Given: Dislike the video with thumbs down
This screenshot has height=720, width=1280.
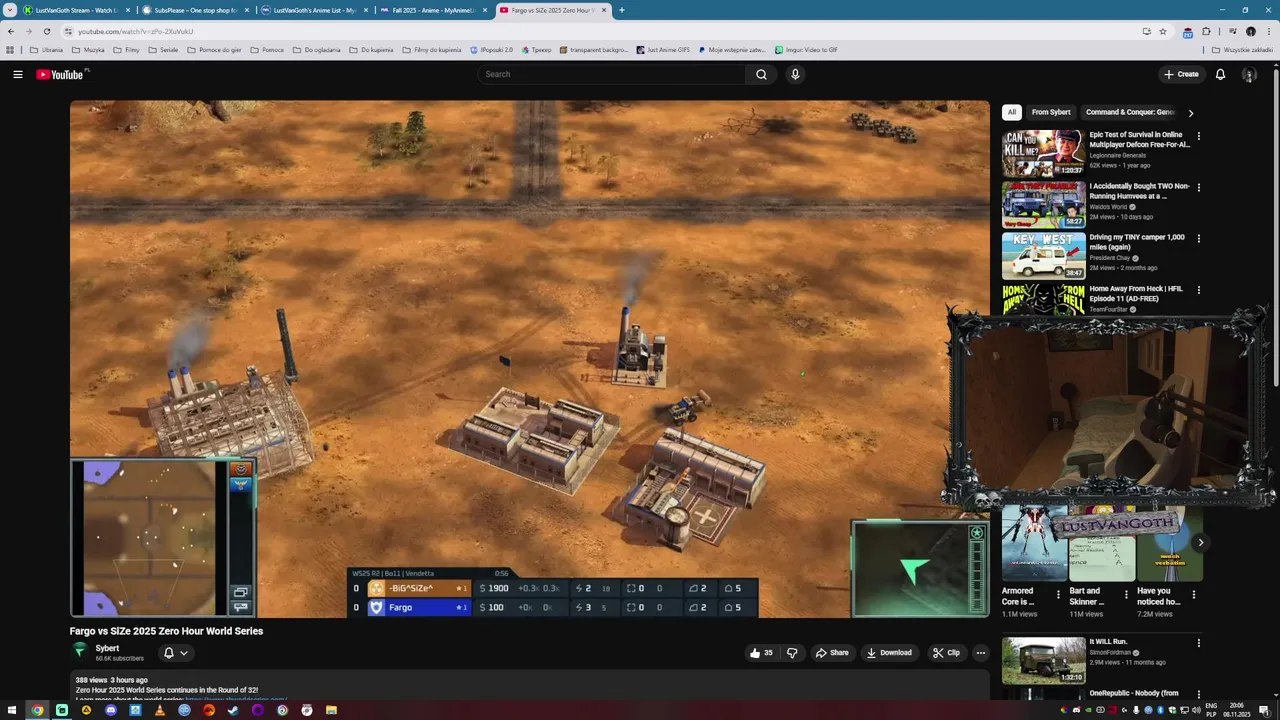Looking at the screenshot, I should click(x=792, y=653).
